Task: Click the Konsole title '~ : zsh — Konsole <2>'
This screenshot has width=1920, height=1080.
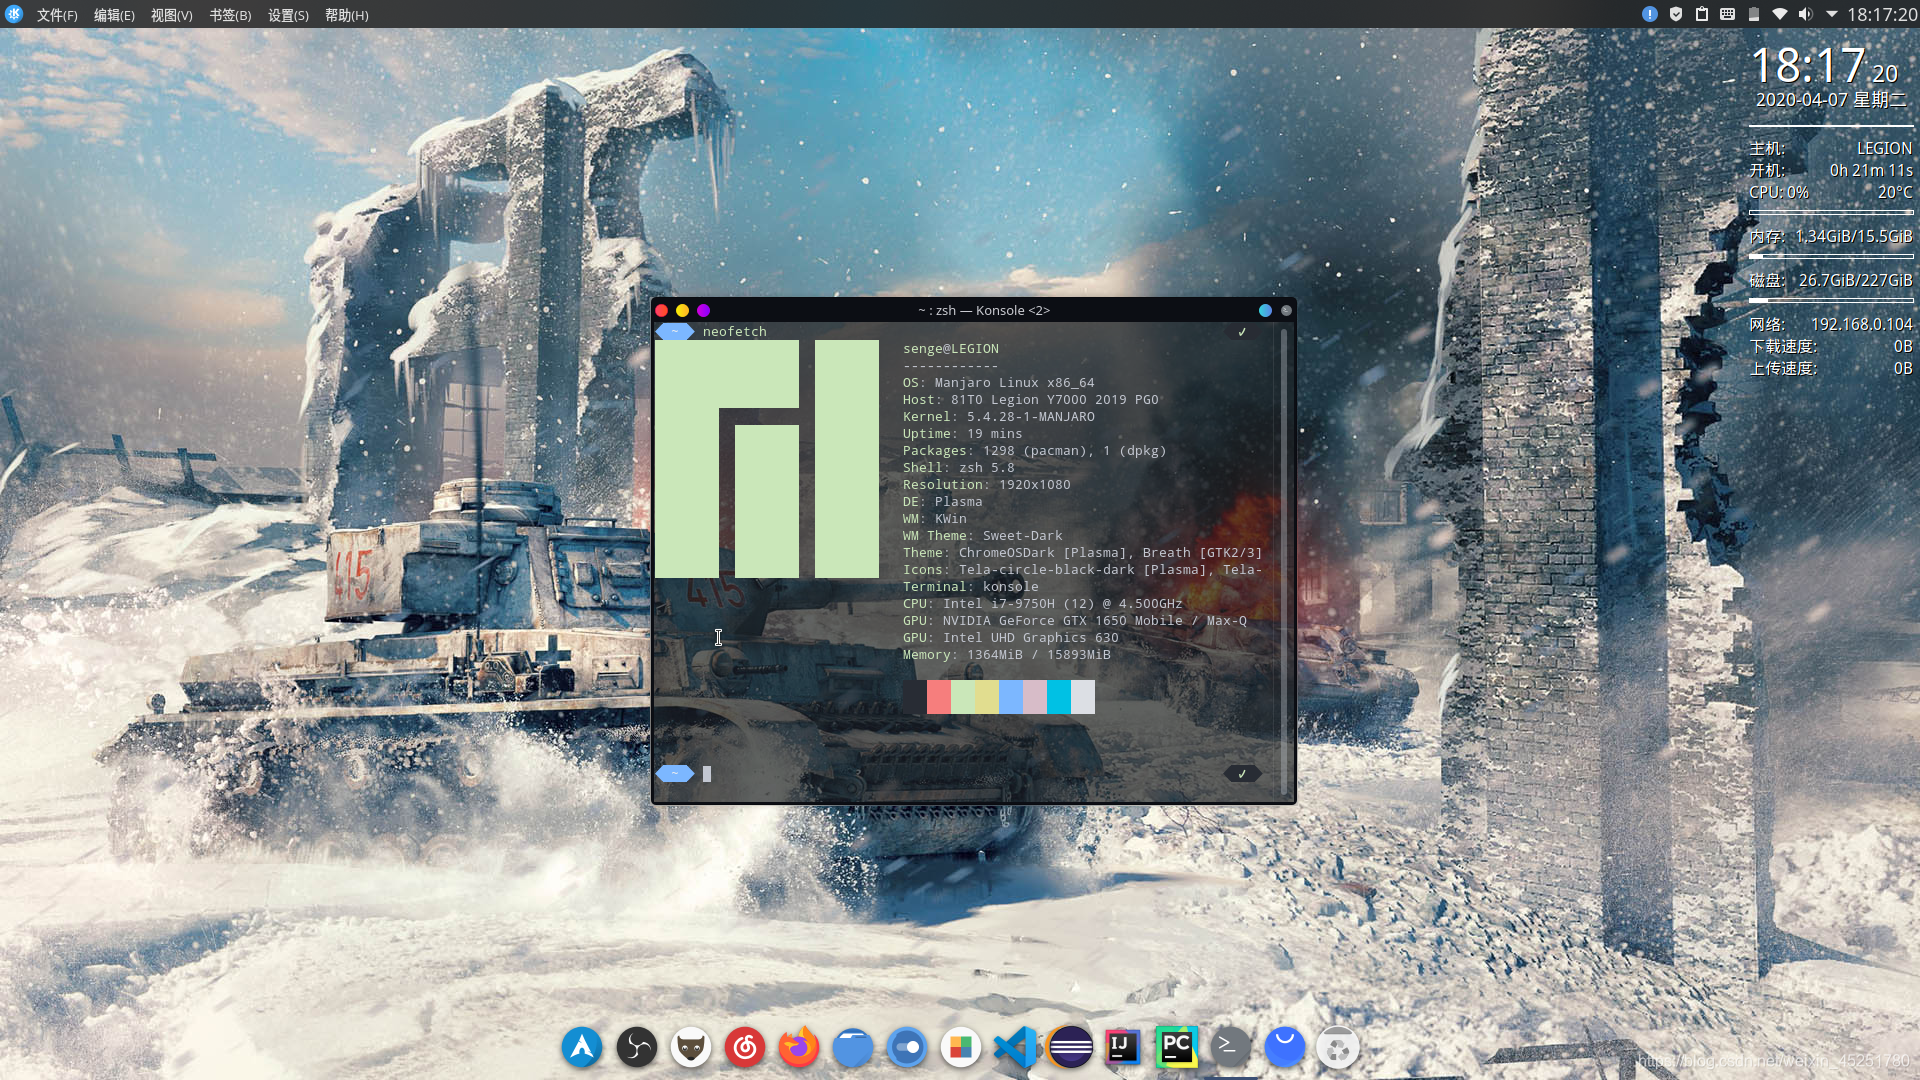Action: (984, 311)
